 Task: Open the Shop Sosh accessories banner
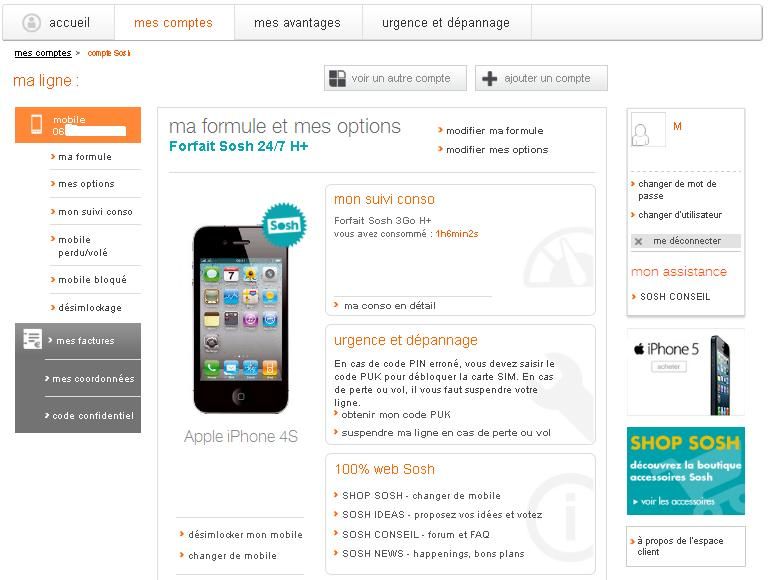(685, 471)
